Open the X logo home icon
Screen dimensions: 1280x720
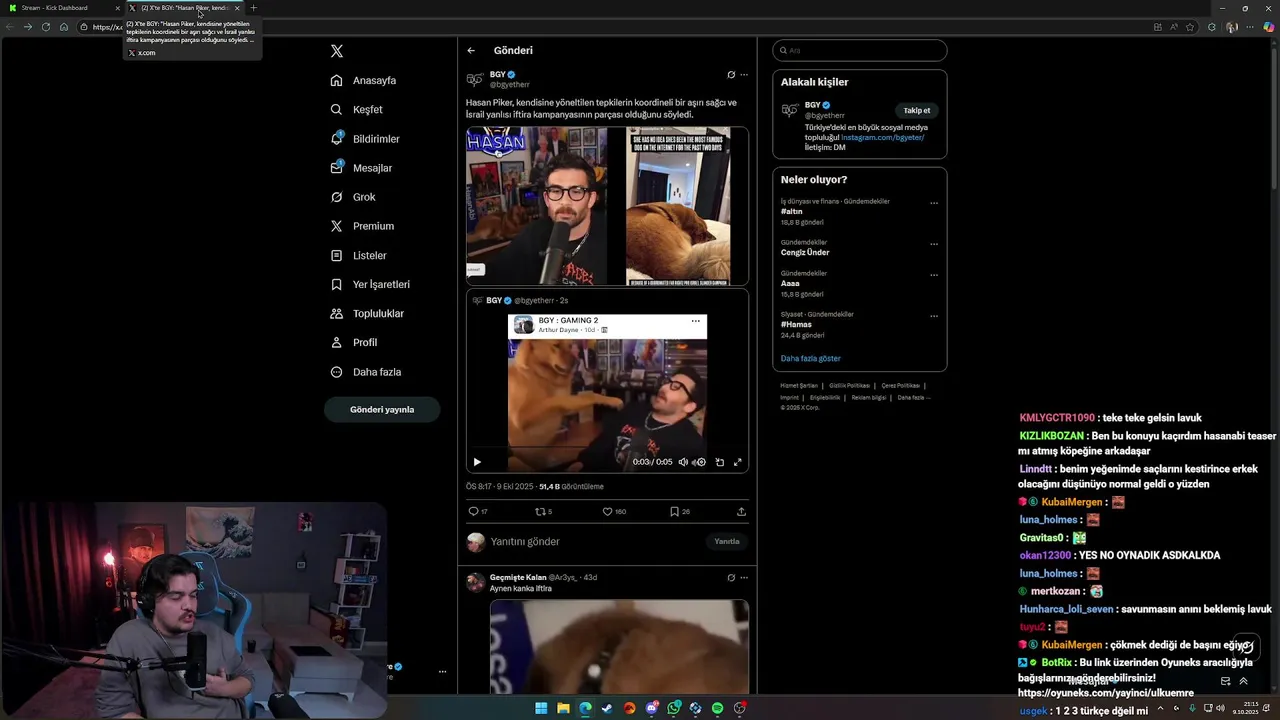337,51
